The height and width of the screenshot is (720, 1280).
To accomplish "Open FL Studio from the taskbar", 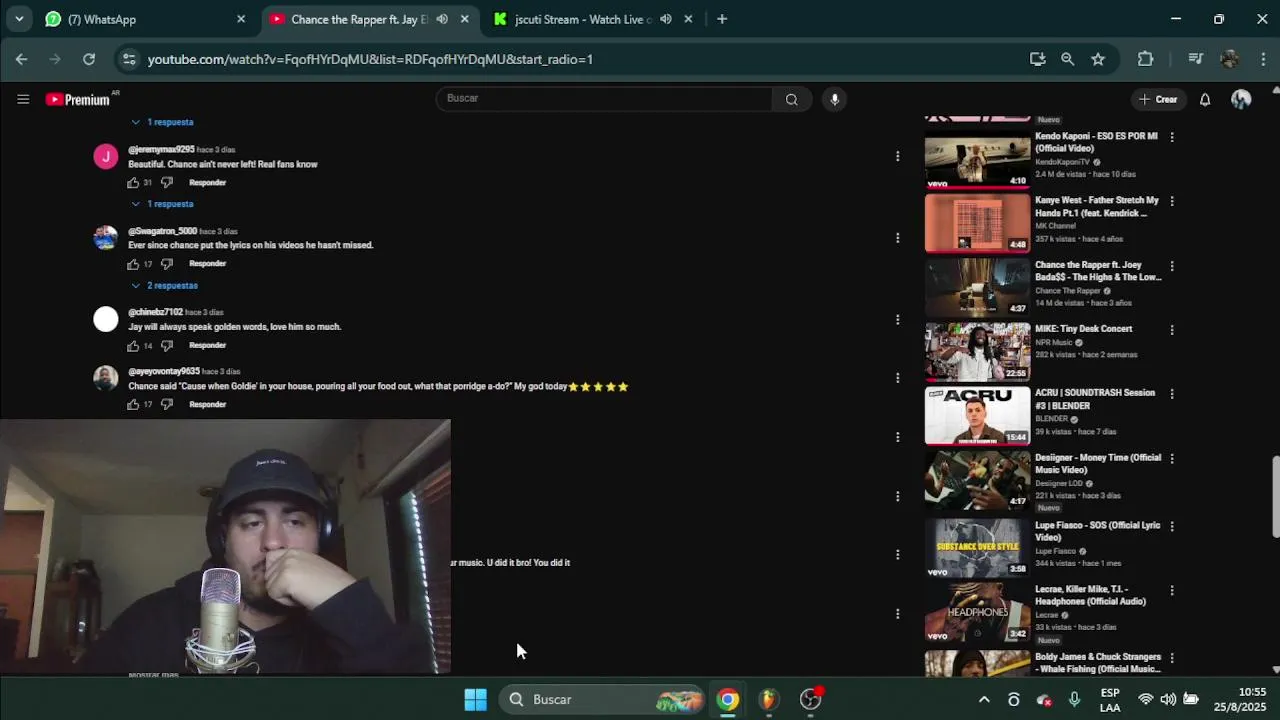I will click(x=768, y=699).
